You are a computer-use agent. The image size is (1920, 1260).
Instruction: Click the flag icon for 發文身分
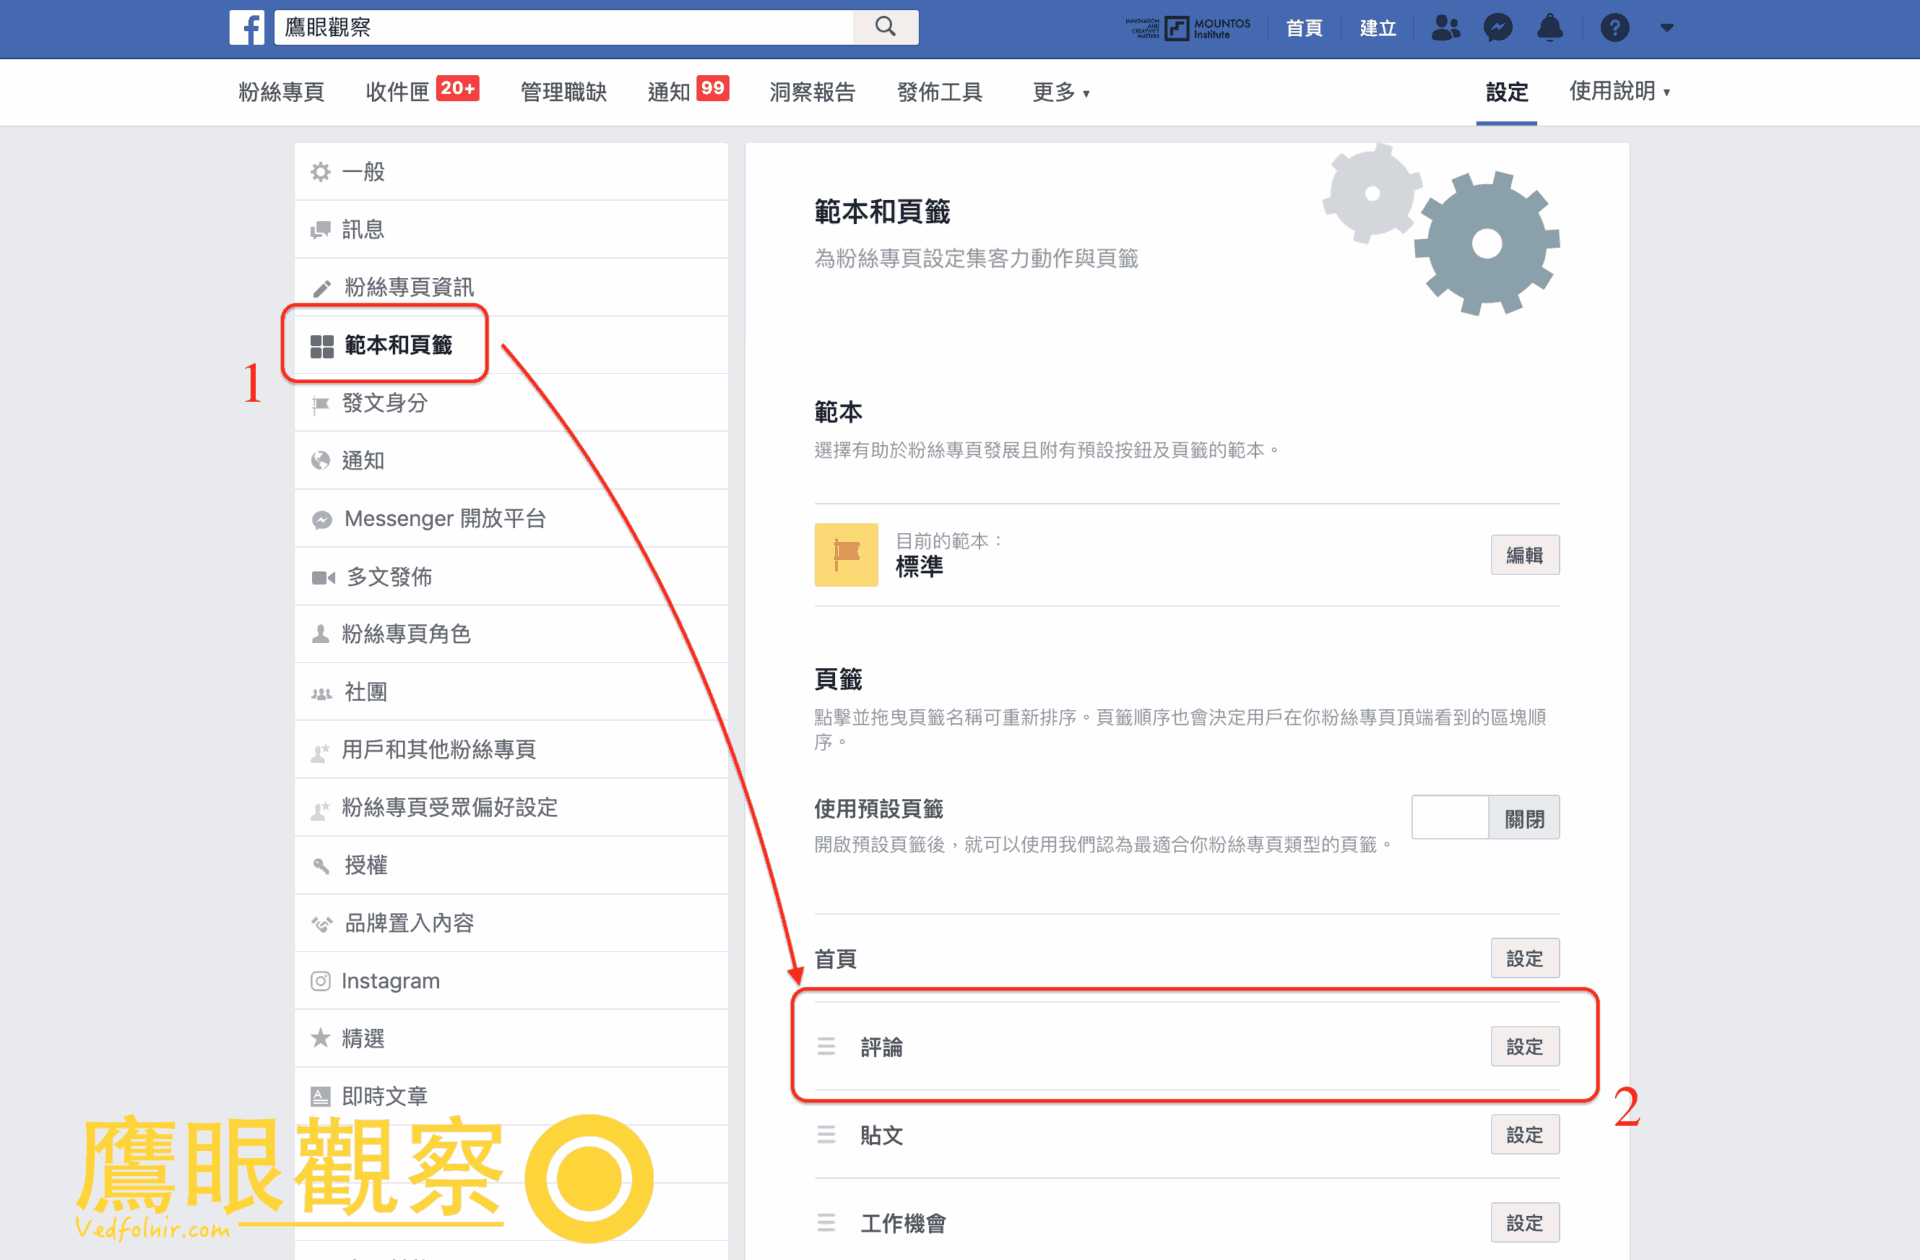click(x=321, y=404)
